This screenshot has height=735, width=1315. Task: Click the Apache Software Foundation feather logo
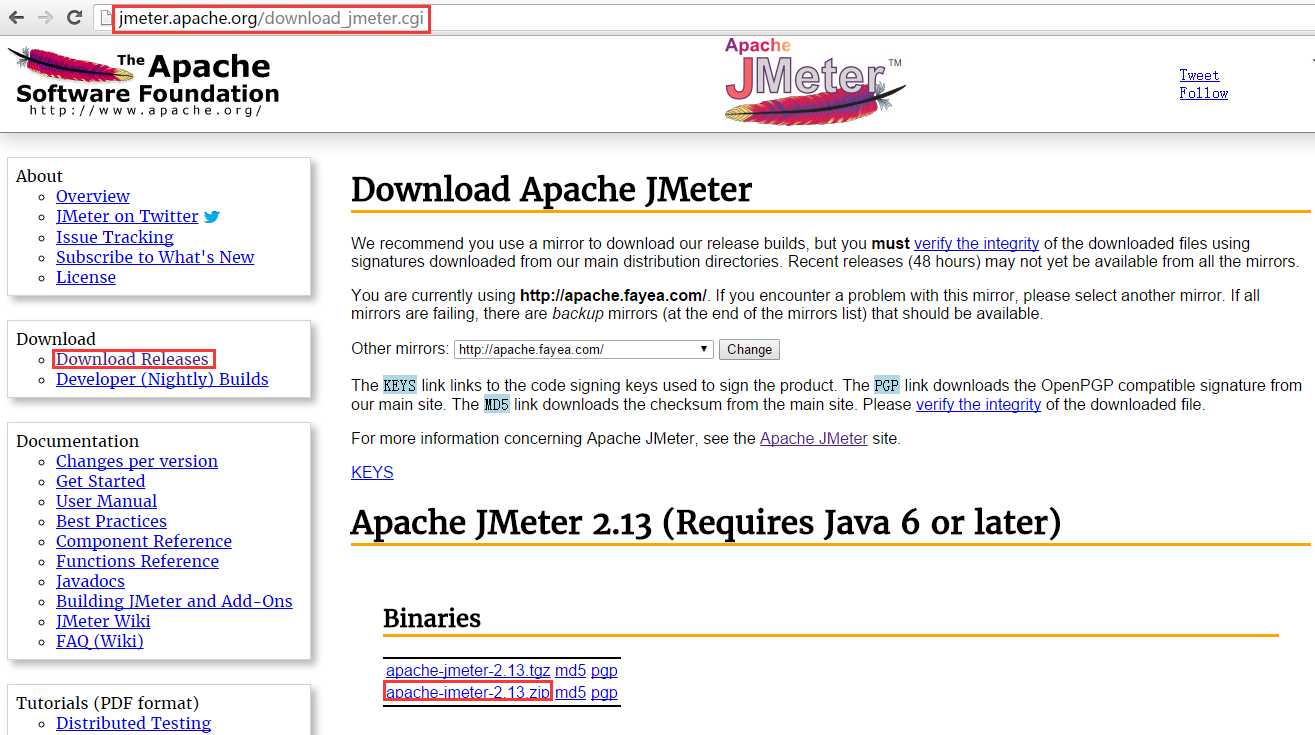pyautogui.click(x=144, y=81)
